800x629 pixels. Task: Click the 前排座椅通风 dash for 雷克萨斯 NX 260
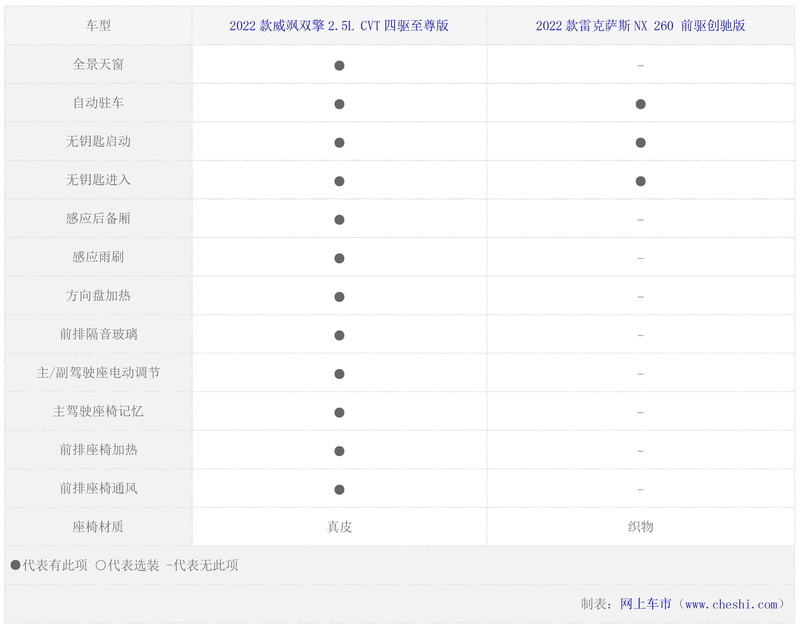coord(640,490)
